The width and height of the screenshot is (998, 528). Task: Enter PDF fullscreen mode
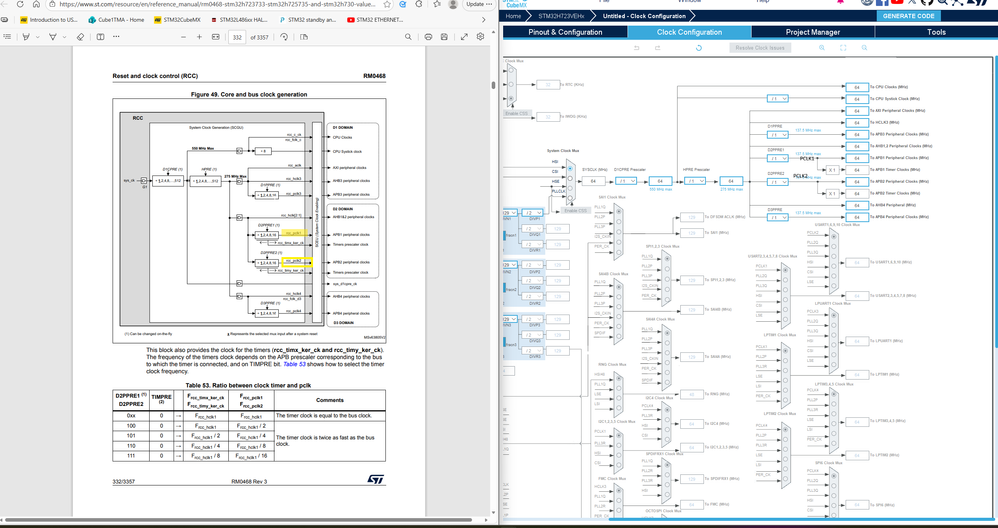coord(464,37)
